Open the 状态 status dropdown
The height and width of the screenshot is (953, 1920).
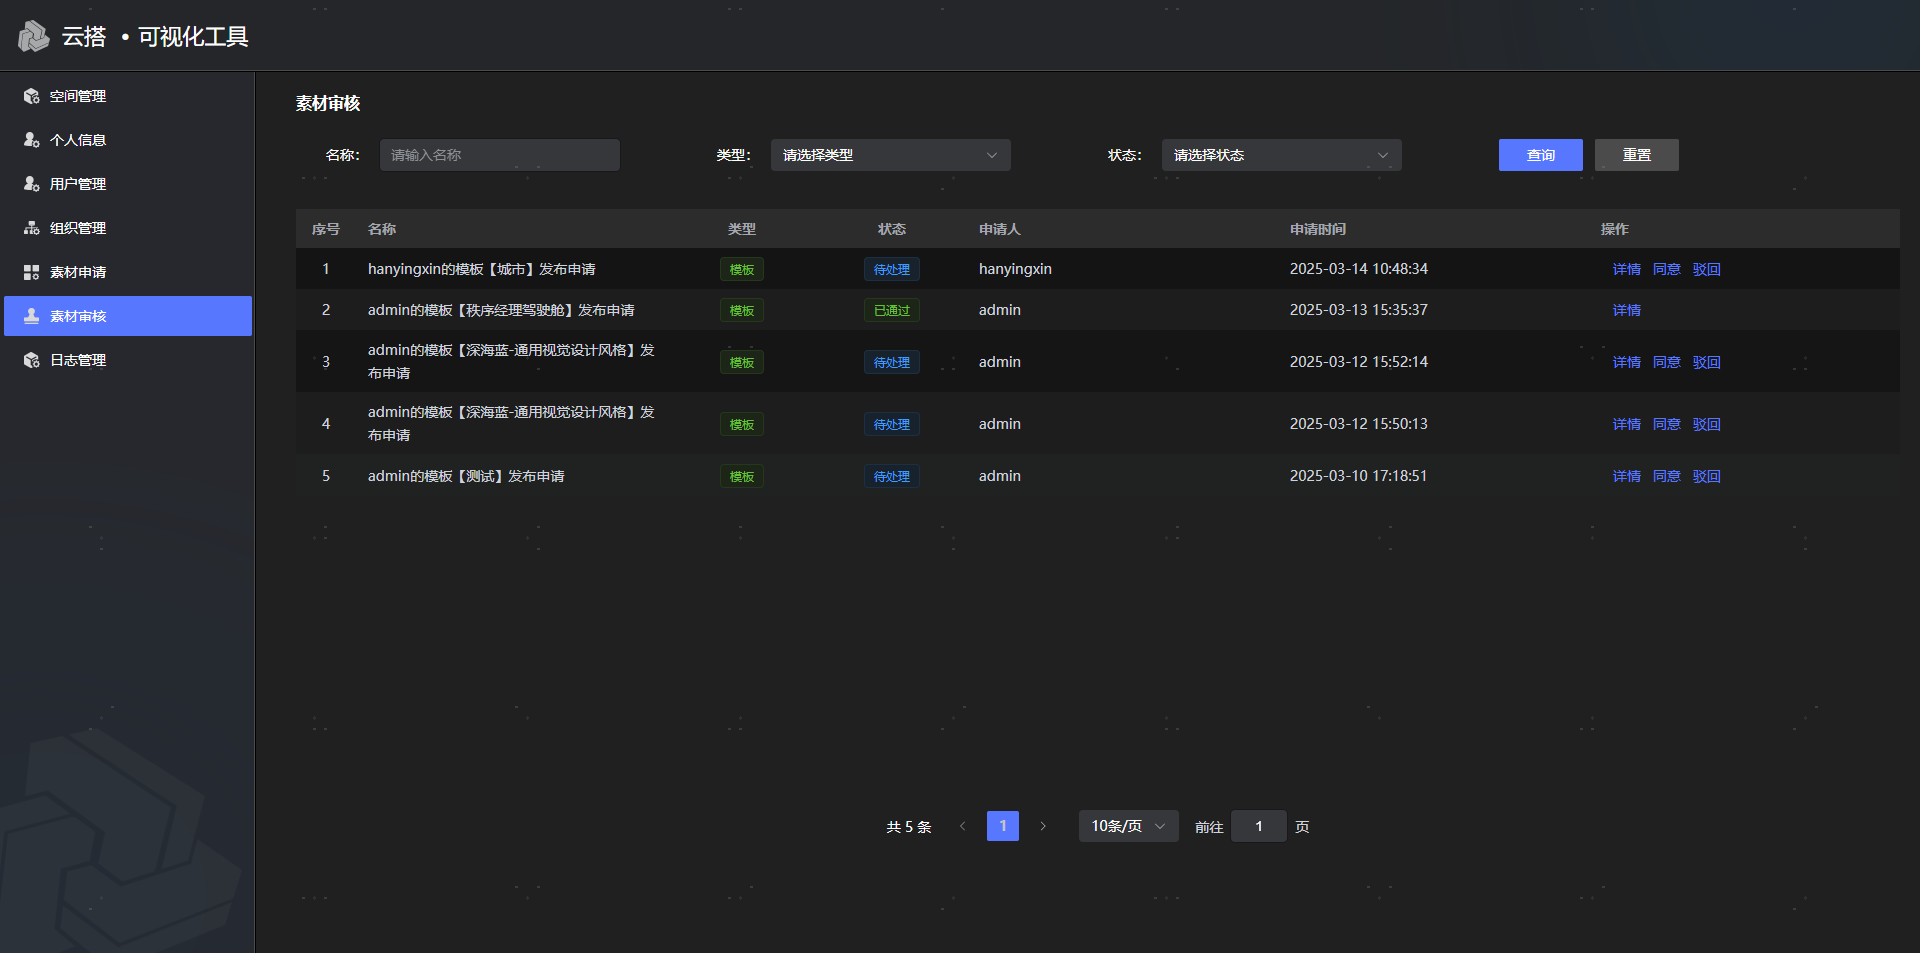[x=1280, y=155]
